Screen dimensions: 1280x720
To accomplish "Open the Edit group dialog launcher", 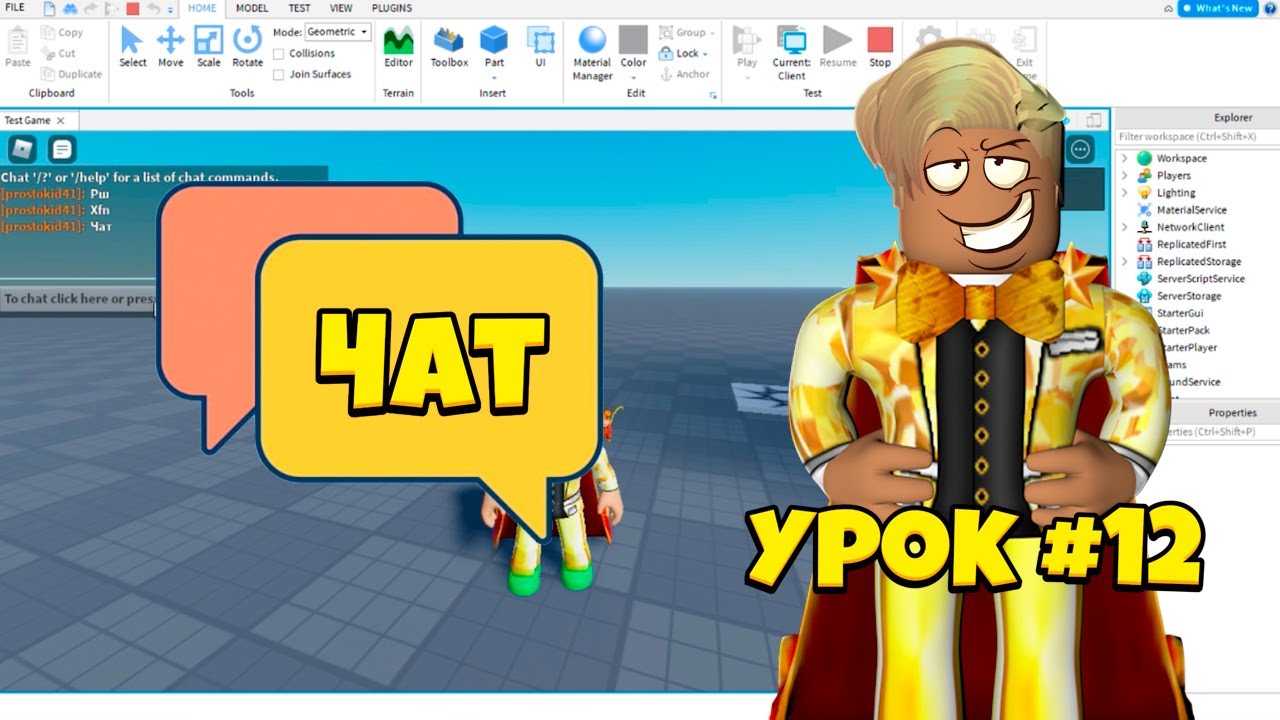I will (x=714, y=95).
